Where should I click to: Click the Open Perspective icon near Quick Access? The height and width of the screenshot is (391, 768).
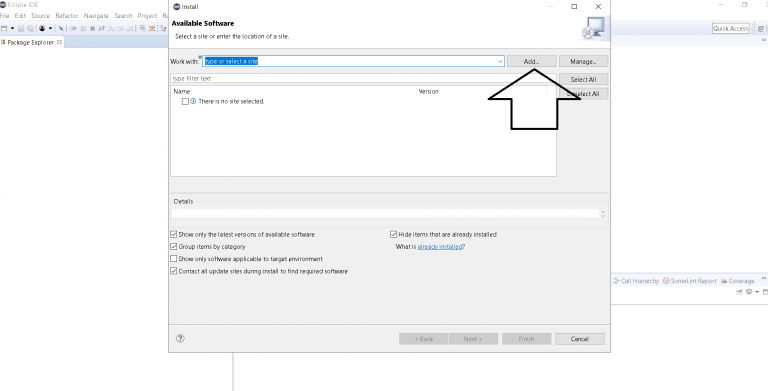point(761,28)
